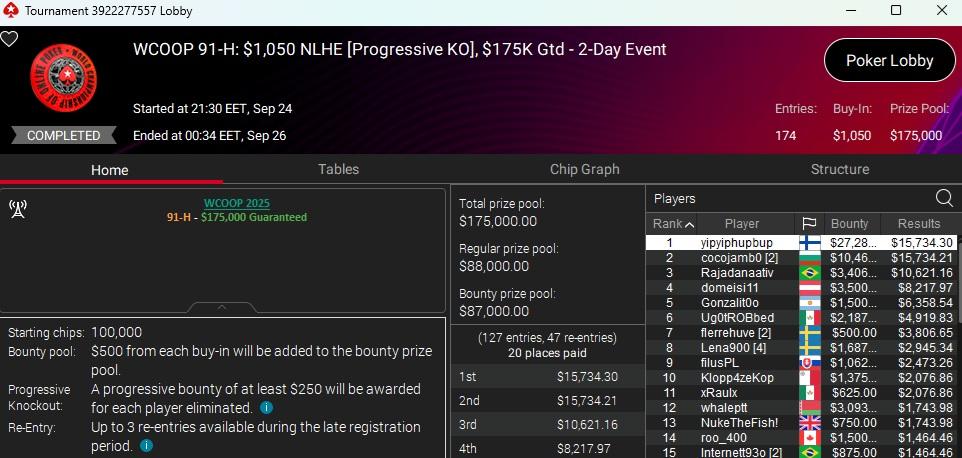The image size is (962, 458).
Task: Click the WCOOP tournament logo
Action: (x=62, y=83)
